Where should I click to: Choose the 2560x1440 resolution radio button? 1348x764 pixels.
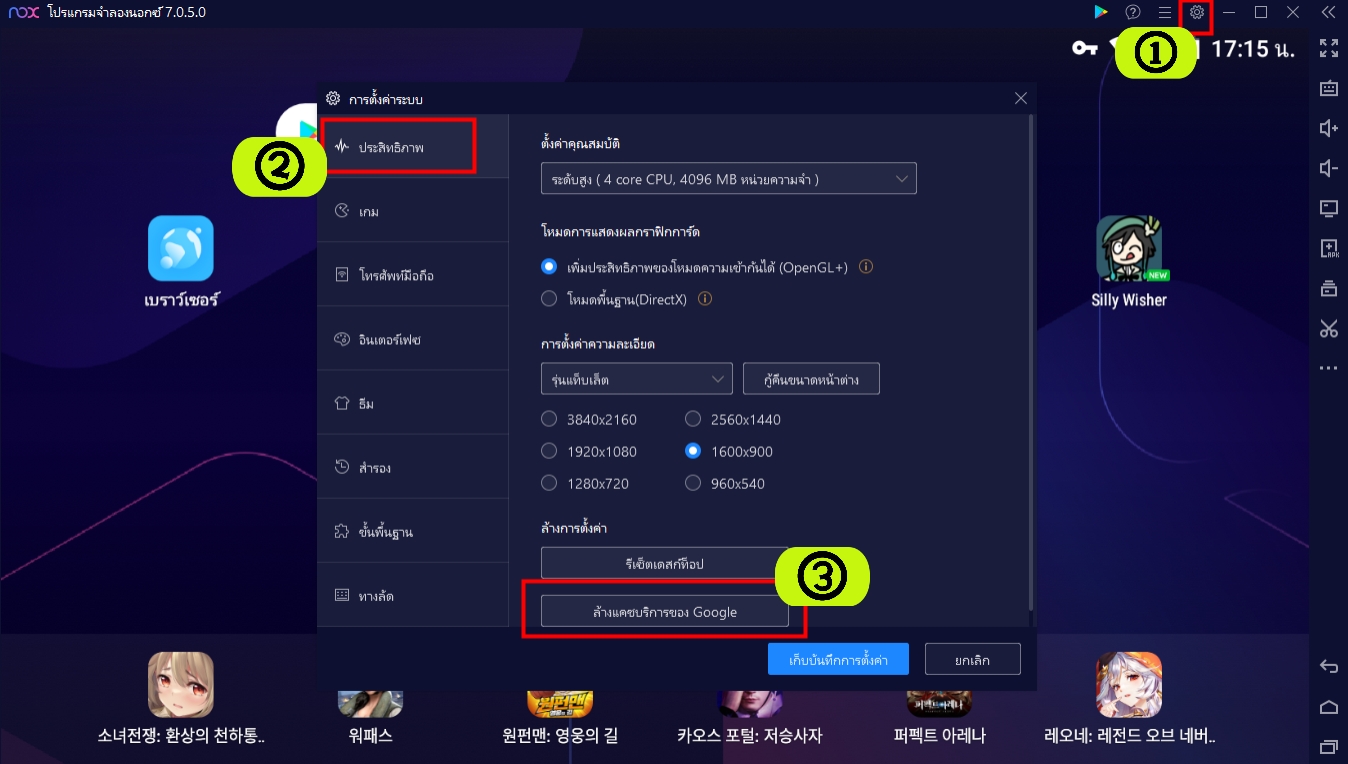(692, 419)
